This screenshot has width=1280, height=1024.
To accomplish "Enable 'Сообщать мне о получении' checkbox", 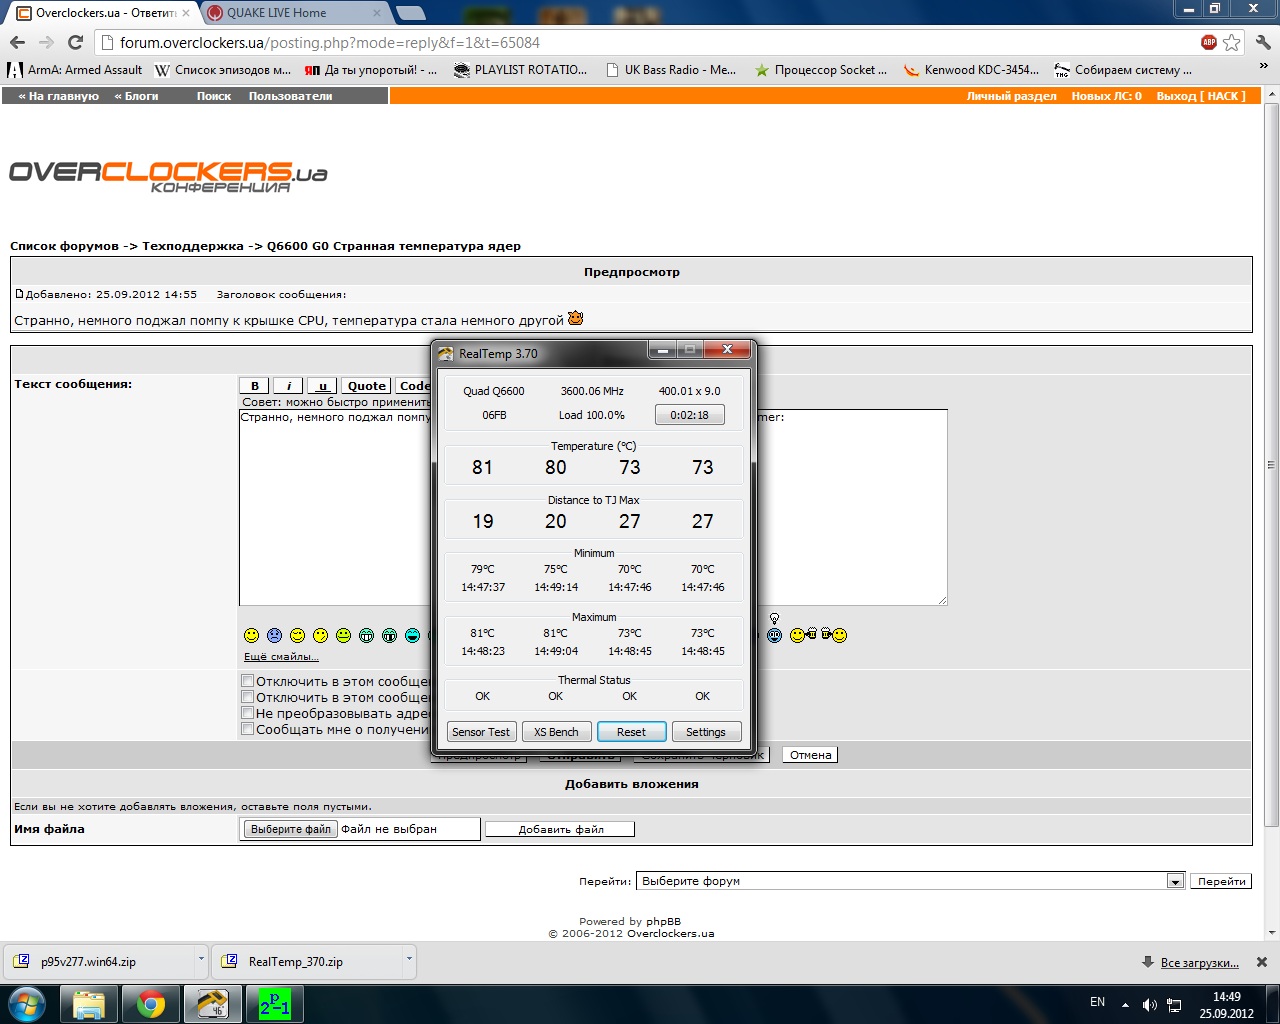I will pos(247,729).
